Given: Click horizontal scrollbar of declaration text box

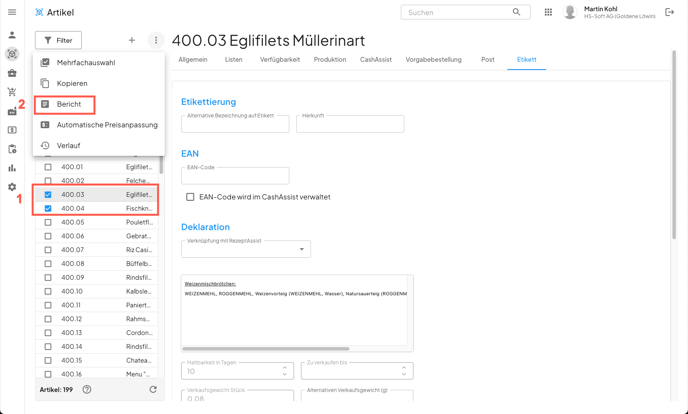Looking at the screenshot, I should [x=266, y=349].
